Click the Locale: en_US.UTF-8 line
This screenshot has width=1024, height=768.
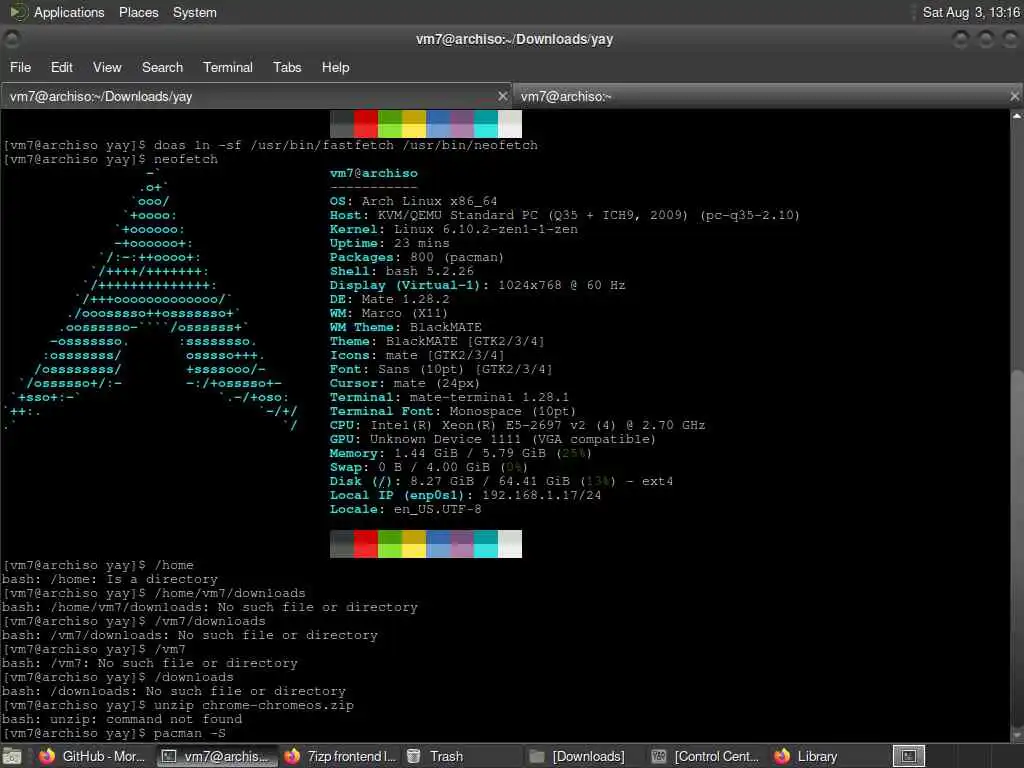(406, 509)
